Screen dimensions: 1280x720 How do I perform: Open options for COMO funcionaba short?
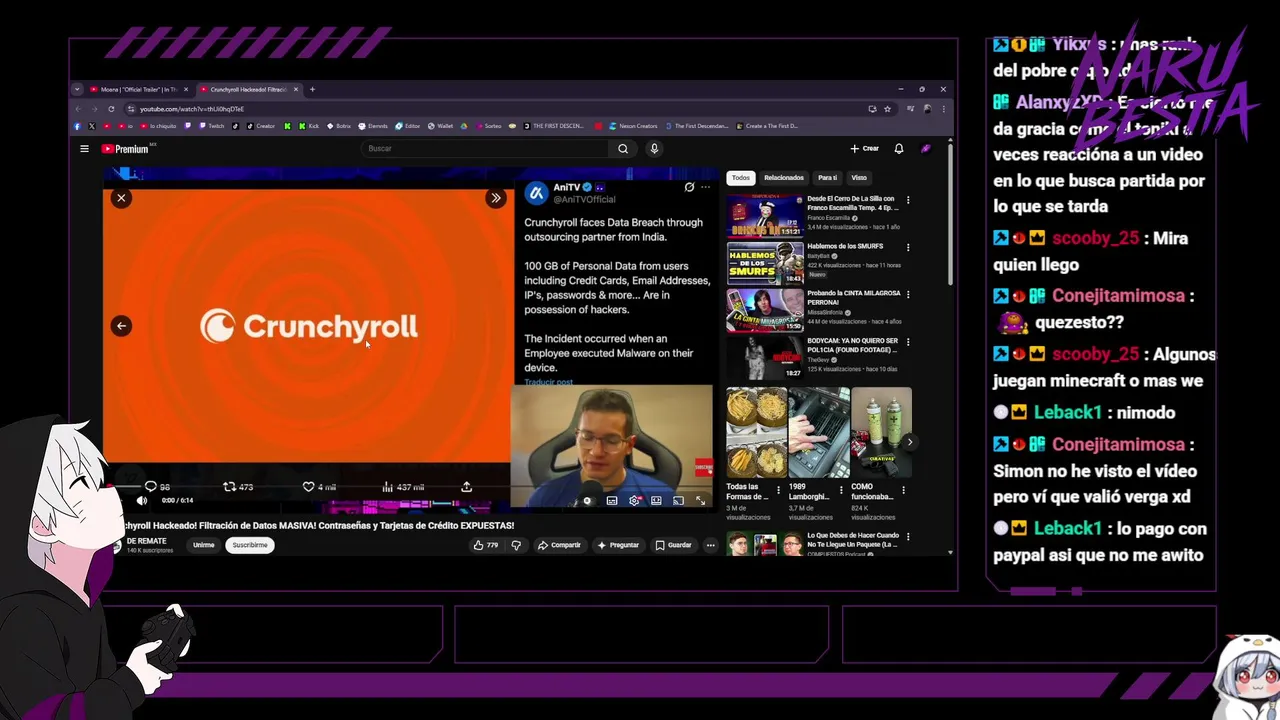903,490
